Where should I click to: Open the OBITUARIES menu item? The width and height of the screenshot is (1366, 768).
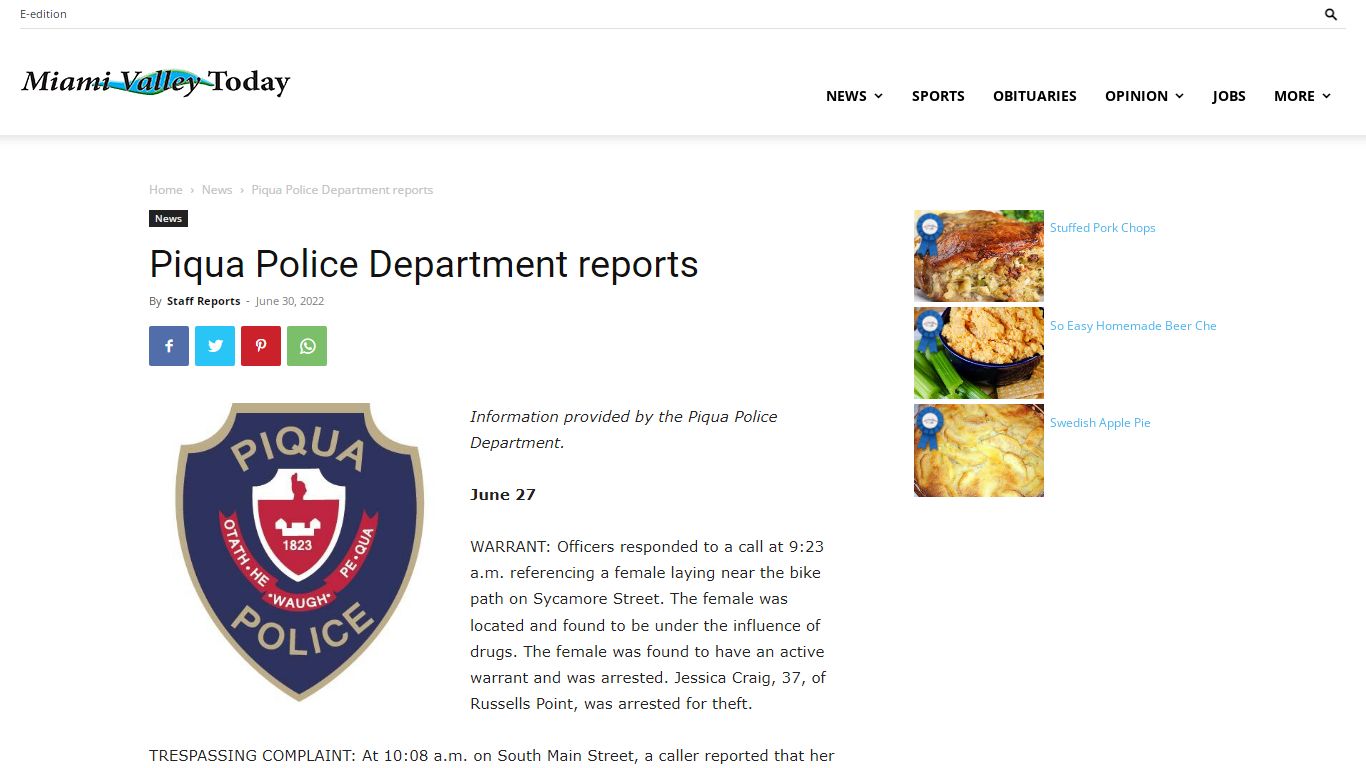(x=1035, y=96)
